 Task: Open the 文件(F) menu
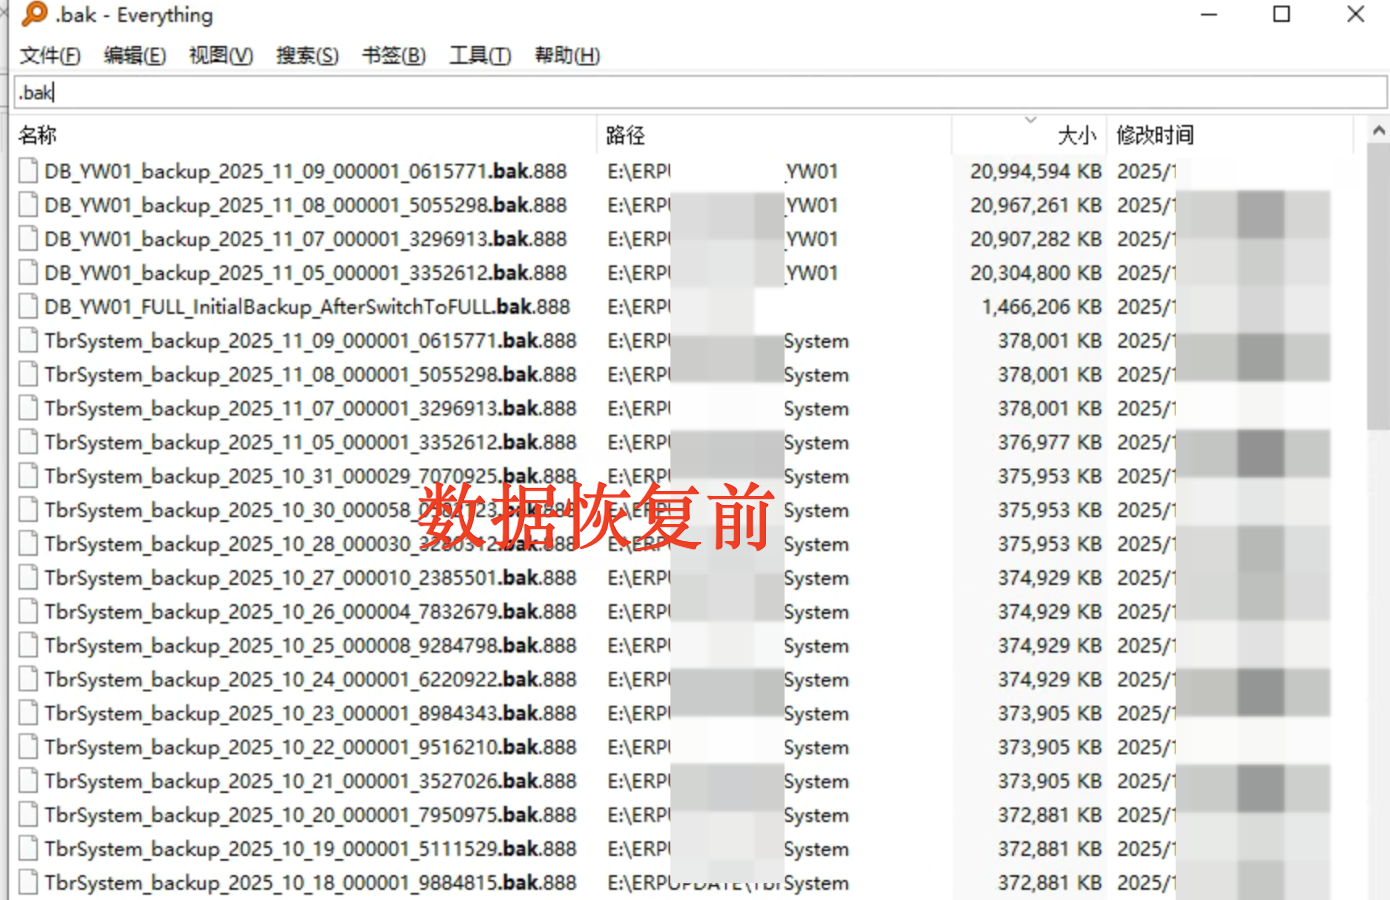50,56
